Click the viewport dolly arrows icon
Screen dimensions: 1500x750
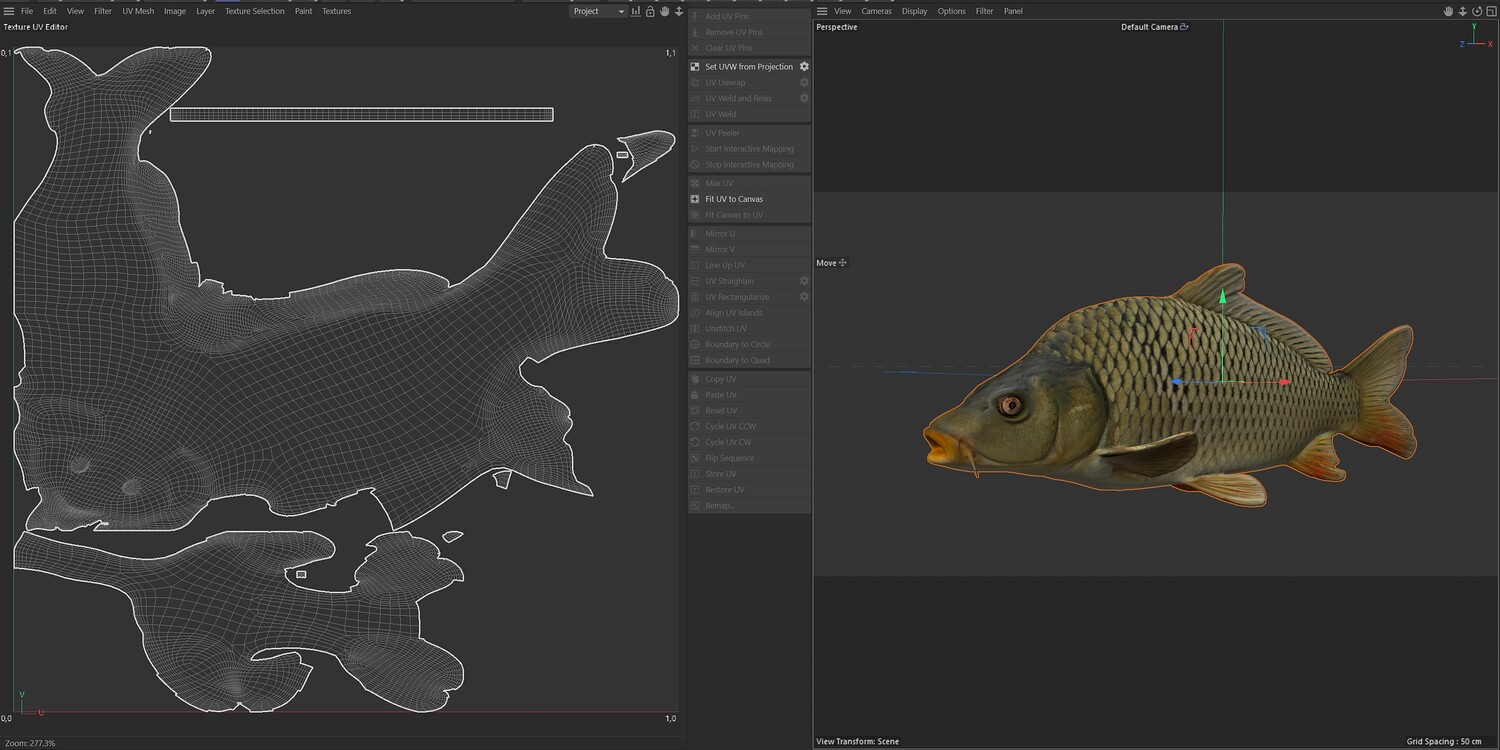[1462, 11]
